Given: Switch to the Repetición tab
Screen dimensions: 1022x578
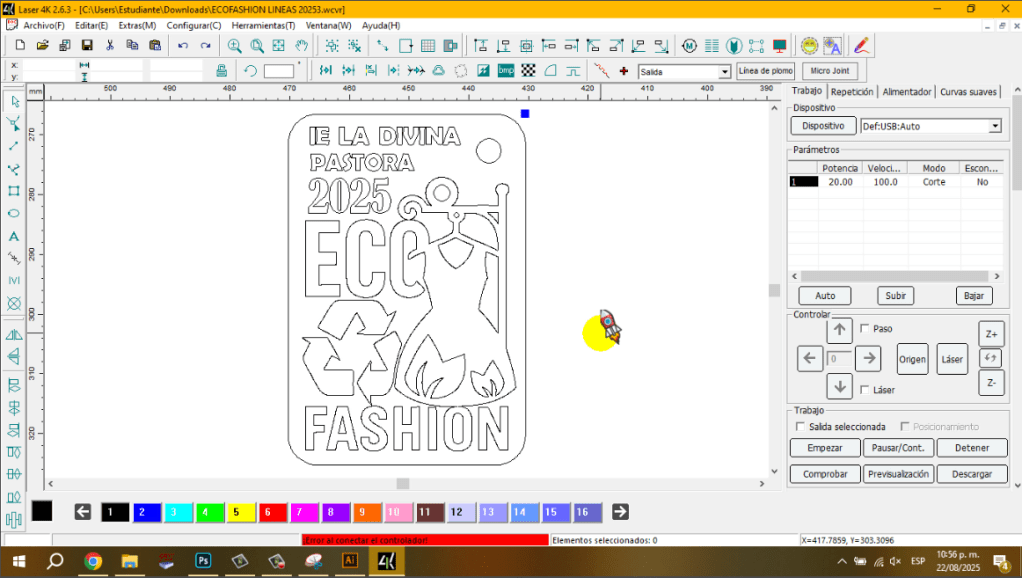Looking at the screenshot, I should coord(851,92).
